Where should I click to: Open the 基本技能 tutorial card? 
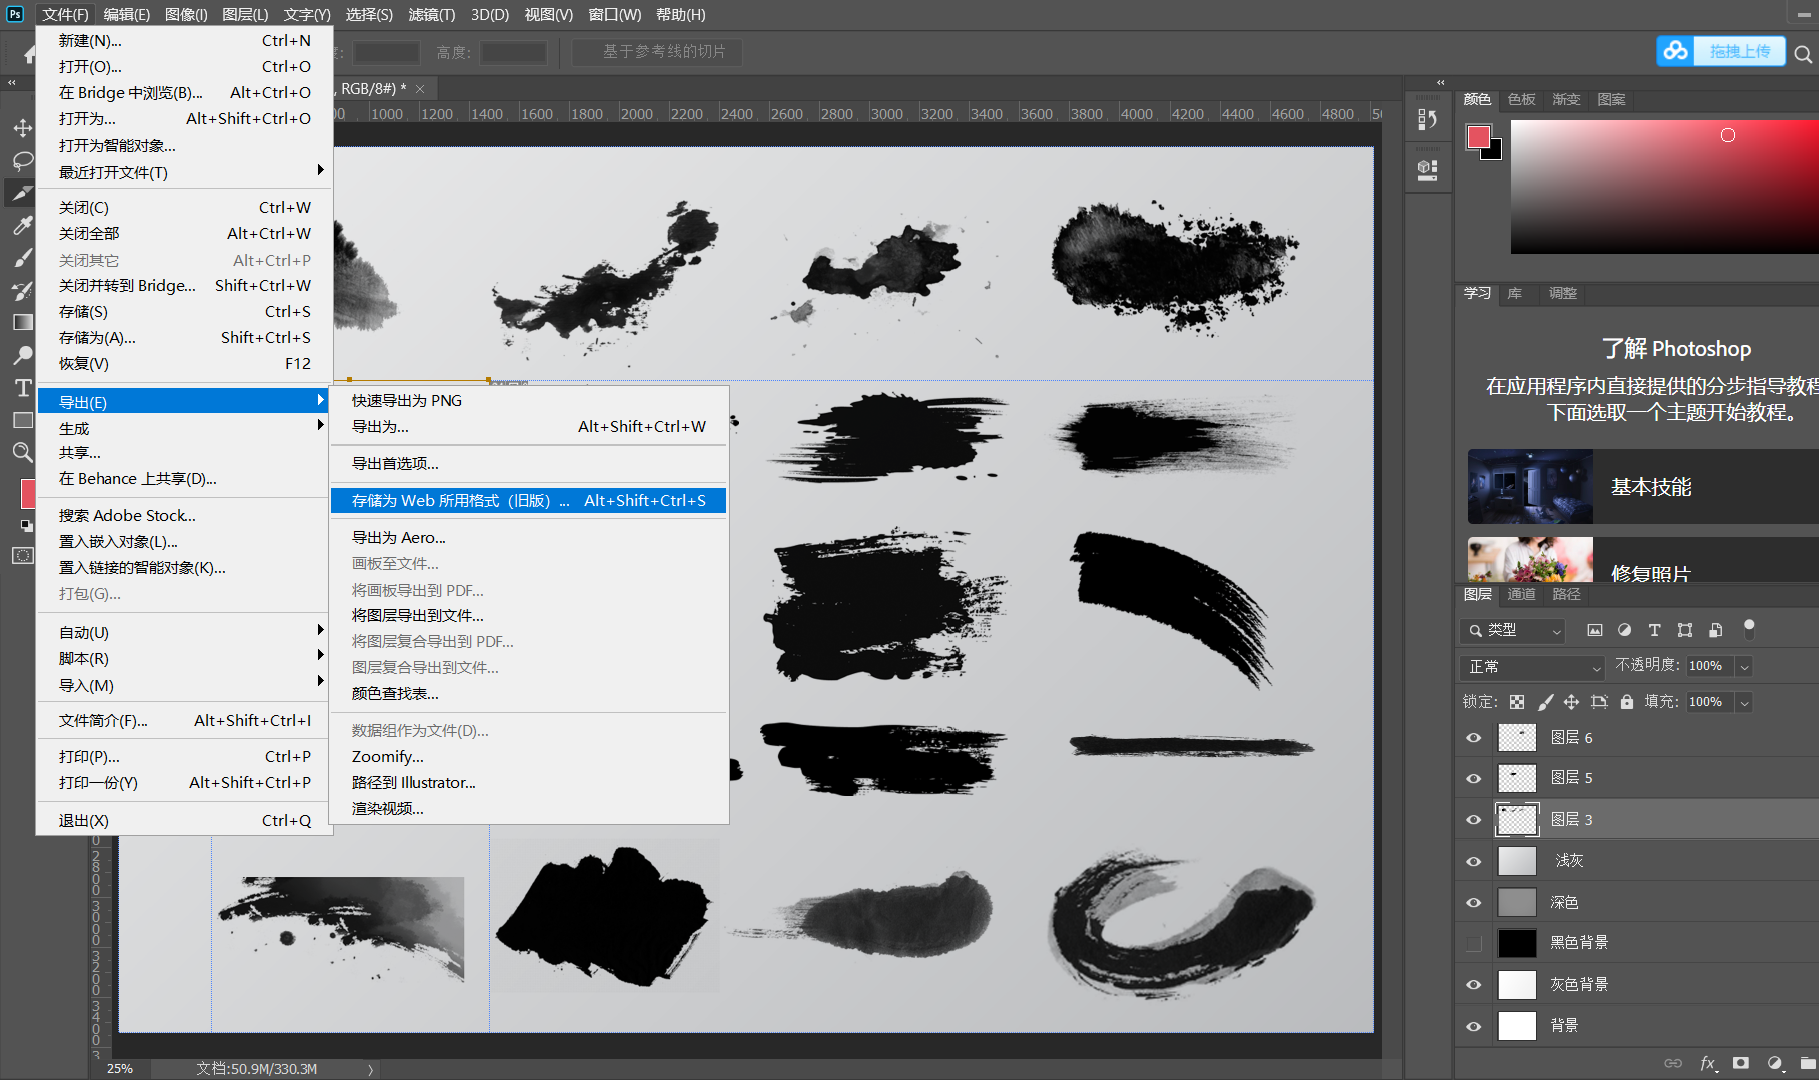click(x=1643, y=486)
